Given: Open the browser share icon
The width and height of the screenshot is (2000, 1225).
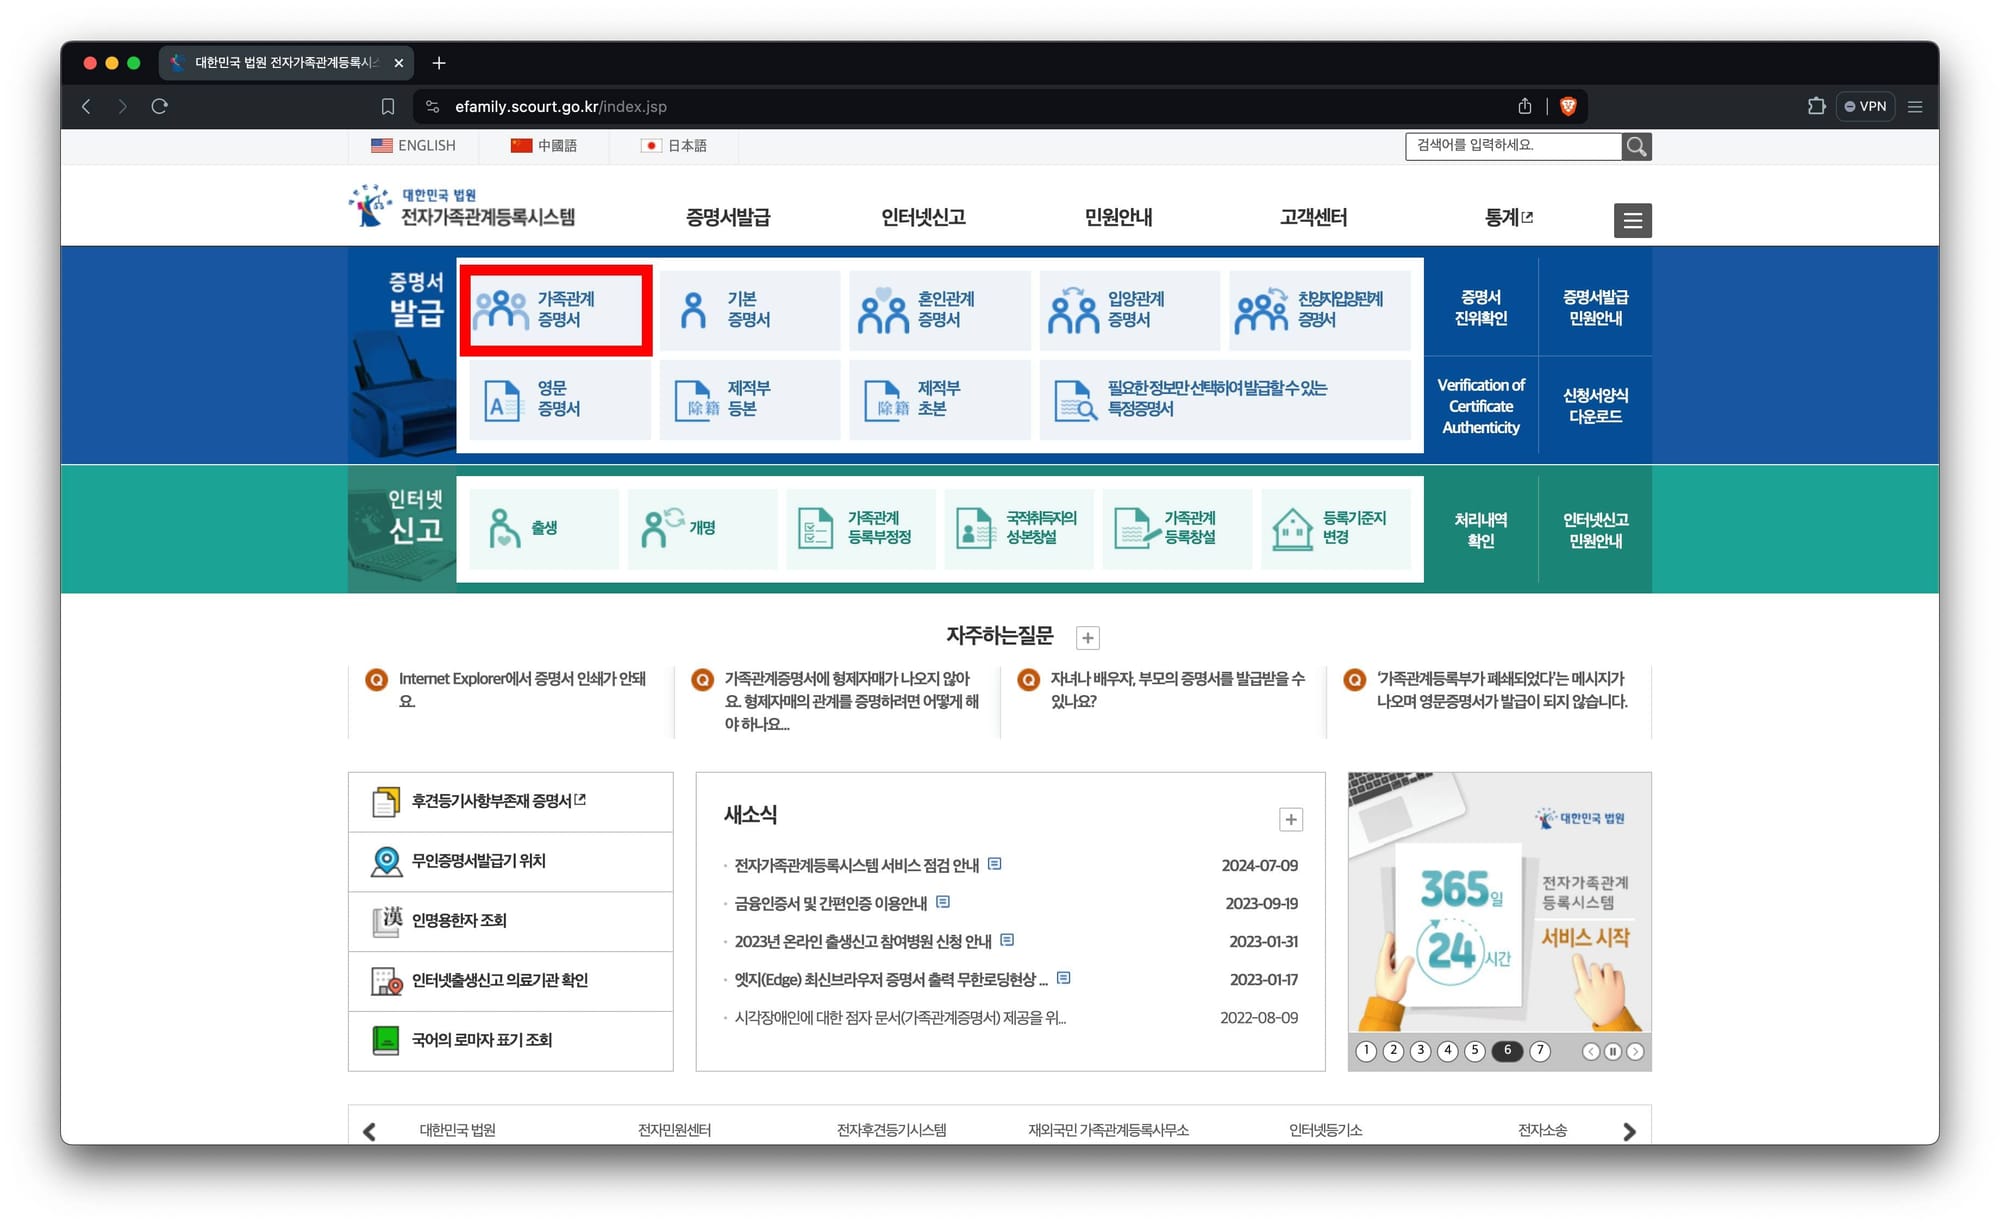Looking at the screenshot, I should 1524,106.
